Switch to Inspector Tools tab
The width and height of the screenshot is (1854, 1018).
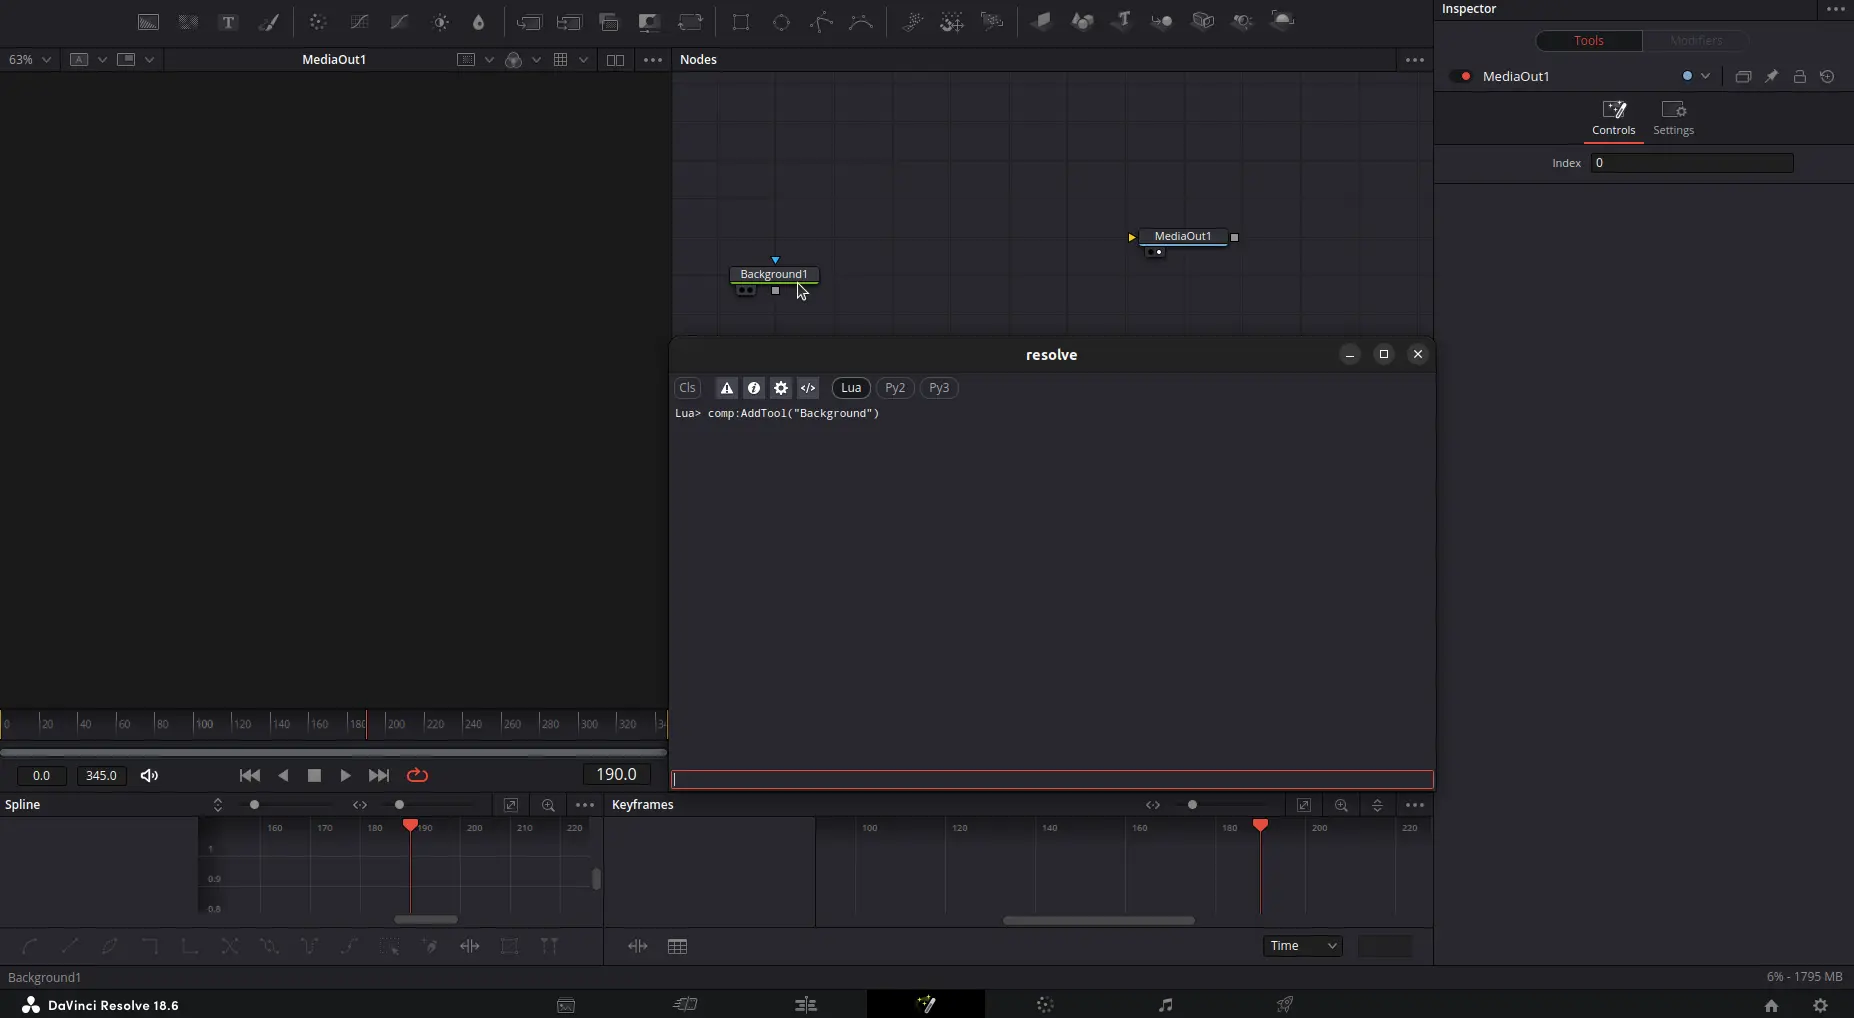(x=1588, y=41)
